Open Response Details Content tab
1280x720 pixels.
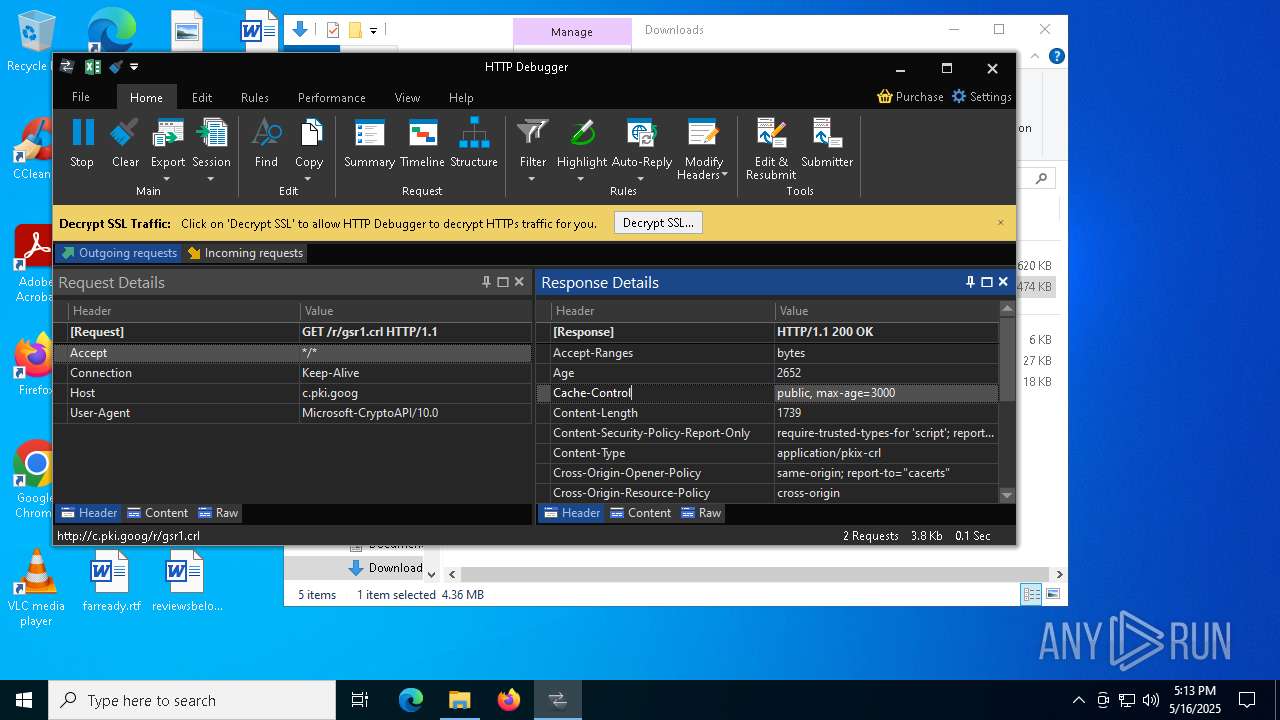[x=641, y=513]
